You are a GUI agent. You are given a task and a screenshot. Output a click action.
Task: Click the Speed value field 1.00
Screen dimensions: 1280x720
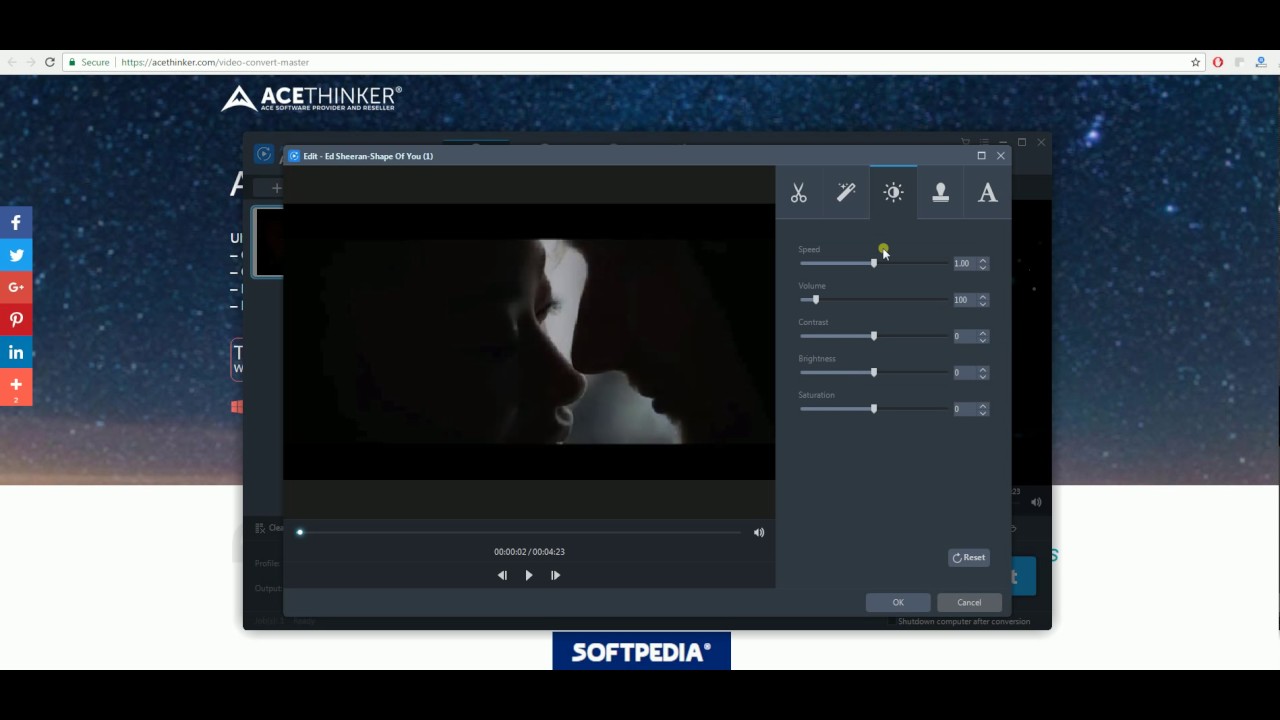click(964, 263)
